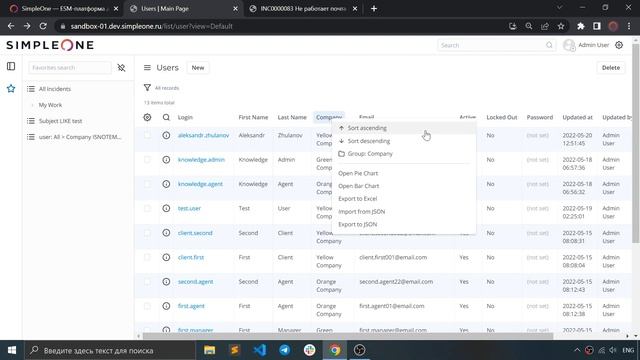The height and width of the screenshot is (360, 640).
Task: Open Telegram from the taskbar
Action: click(284, 350)
